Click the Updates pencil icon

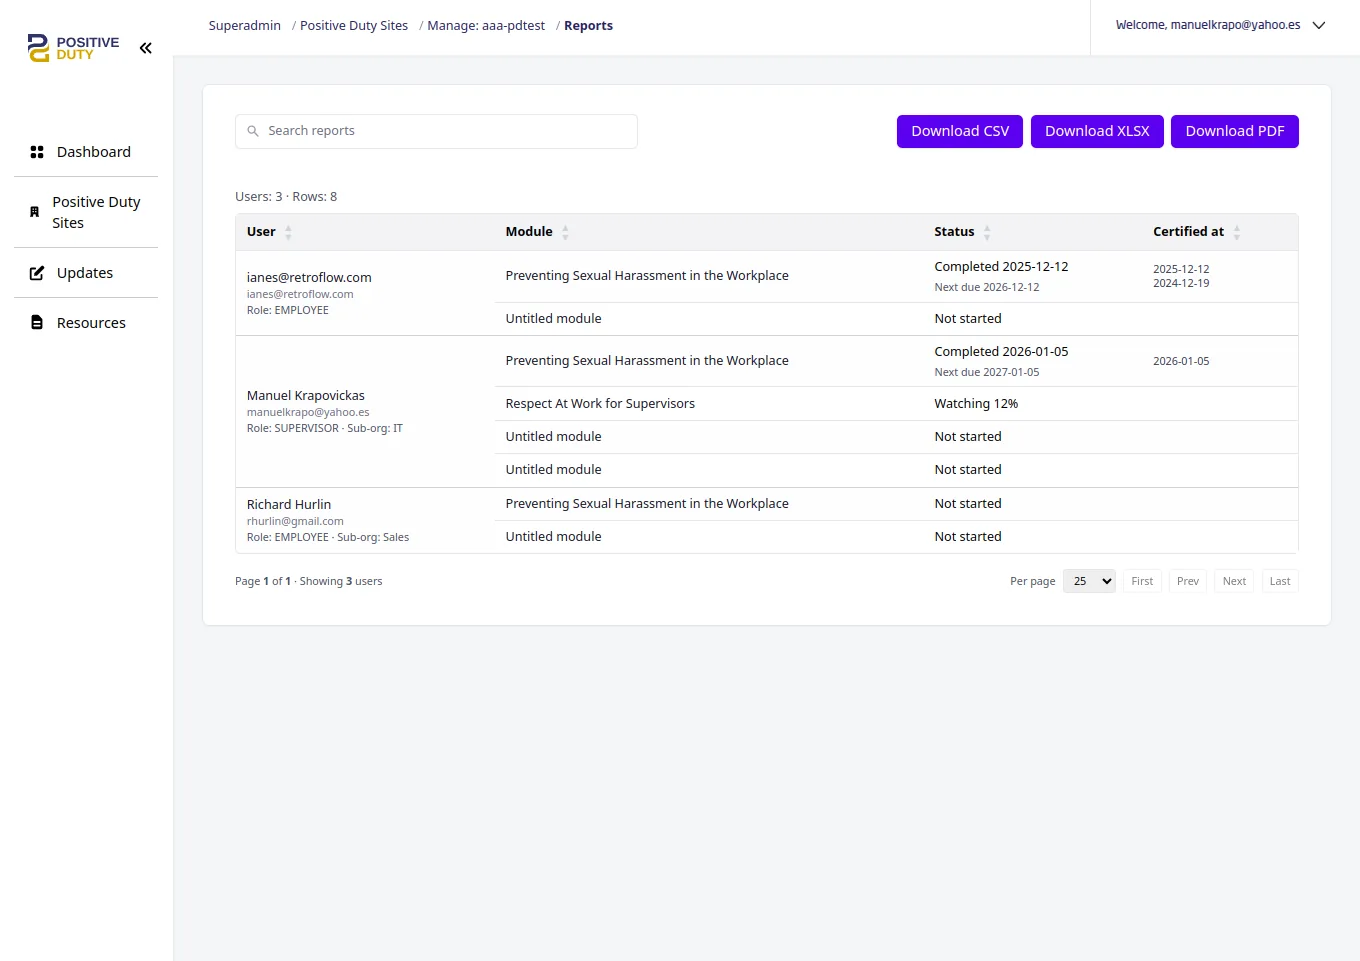point(36,272)
